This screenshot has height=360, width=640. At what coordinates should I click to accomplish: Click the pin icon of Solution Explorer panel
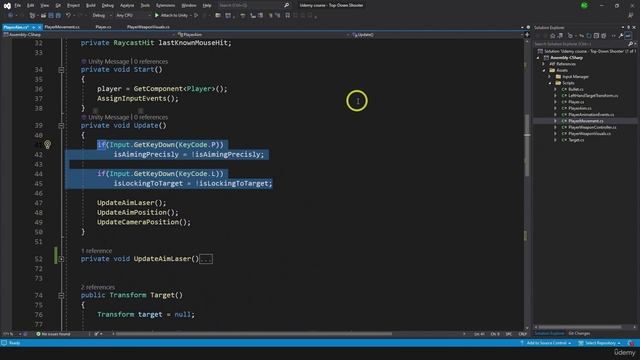(629, 27)
